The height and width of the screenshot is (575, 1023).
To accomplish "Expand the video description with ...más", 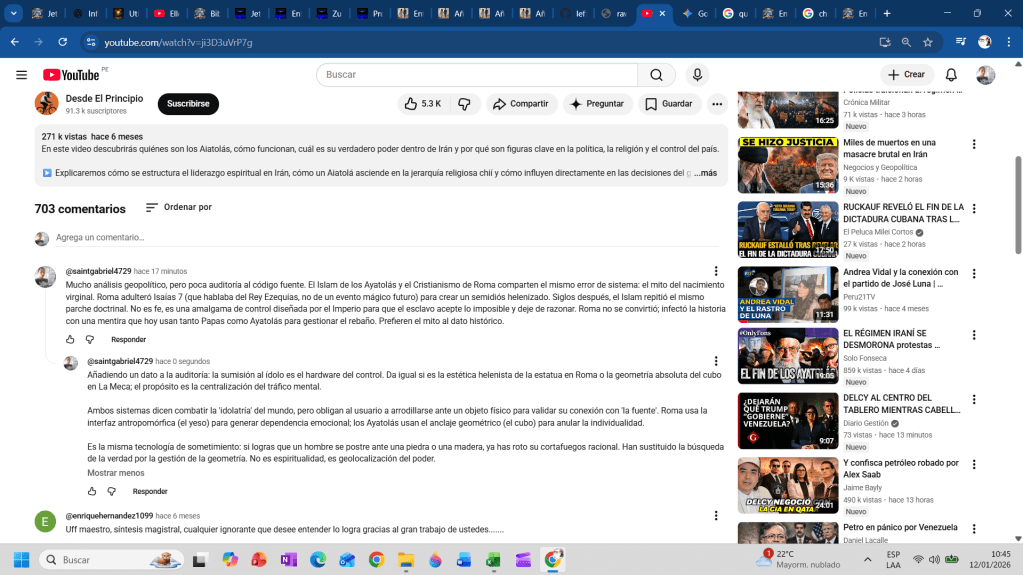I will (706, 173).
